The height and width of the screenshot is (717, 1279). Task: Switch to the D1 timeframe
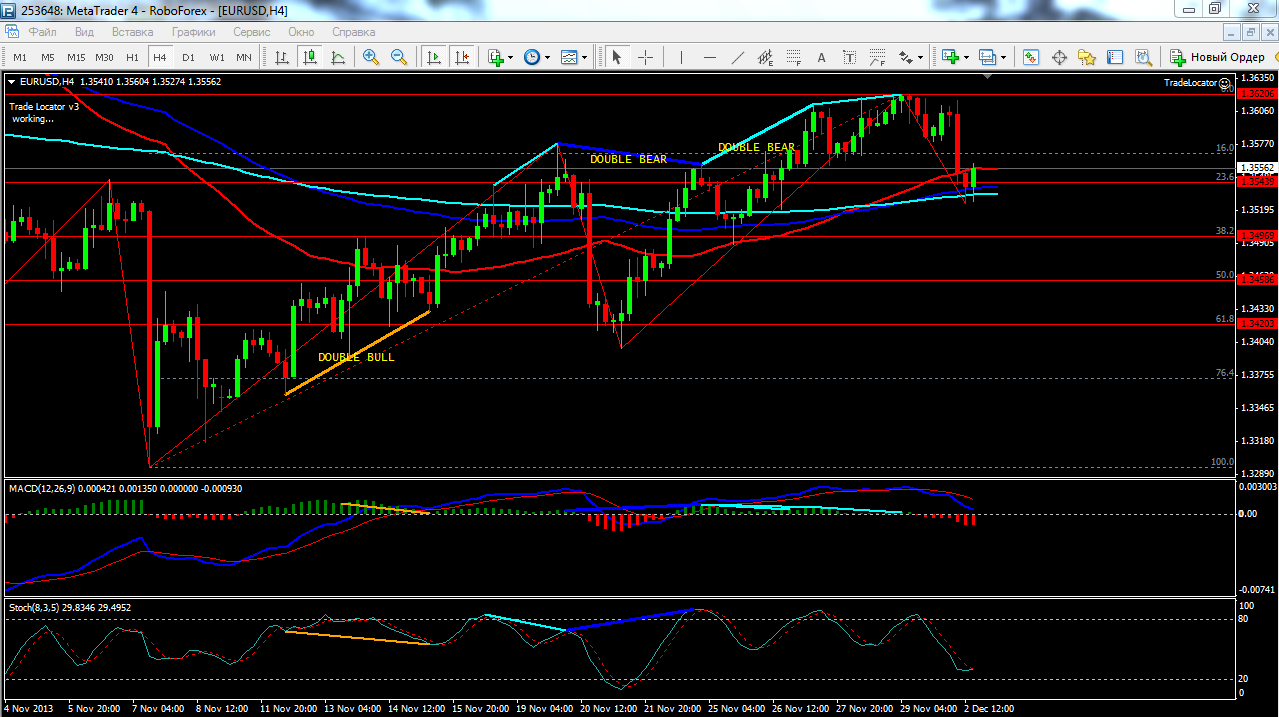coord(188,57)
